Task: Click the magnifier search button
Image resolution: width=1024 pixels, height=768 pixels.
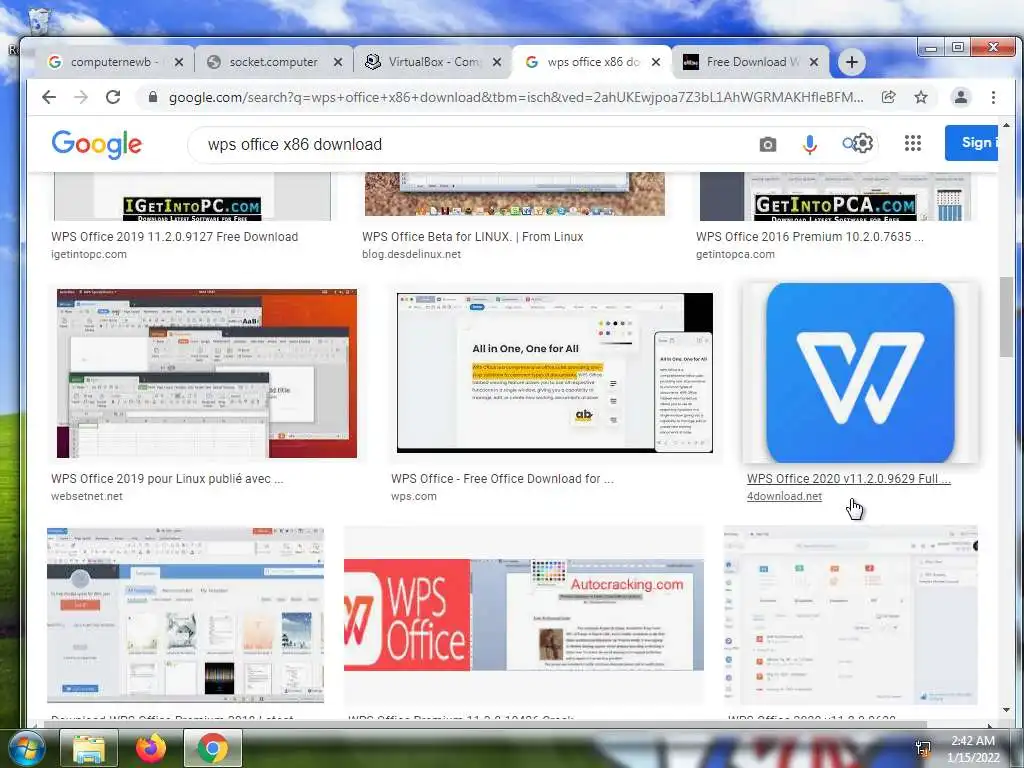Action: (x=849, y=143)
